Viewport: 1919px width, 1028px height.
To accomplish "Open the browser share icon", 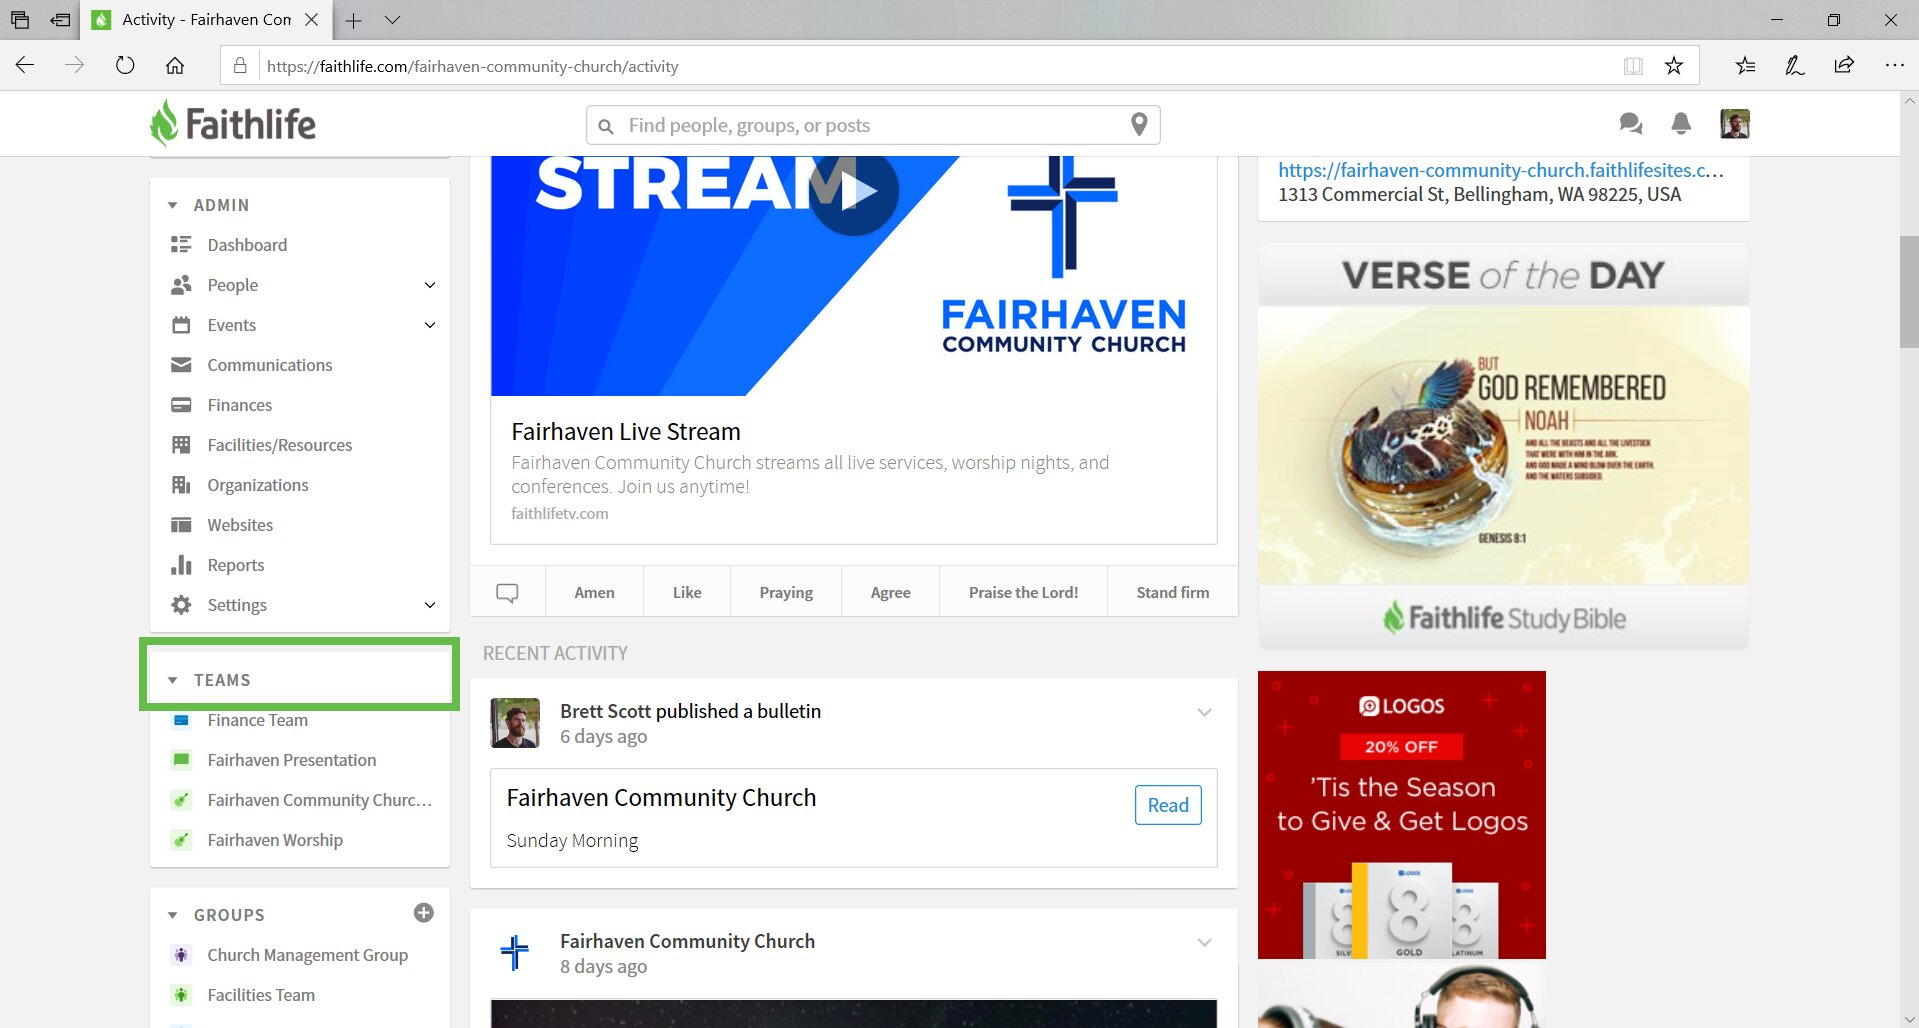I will (1844, 66).
